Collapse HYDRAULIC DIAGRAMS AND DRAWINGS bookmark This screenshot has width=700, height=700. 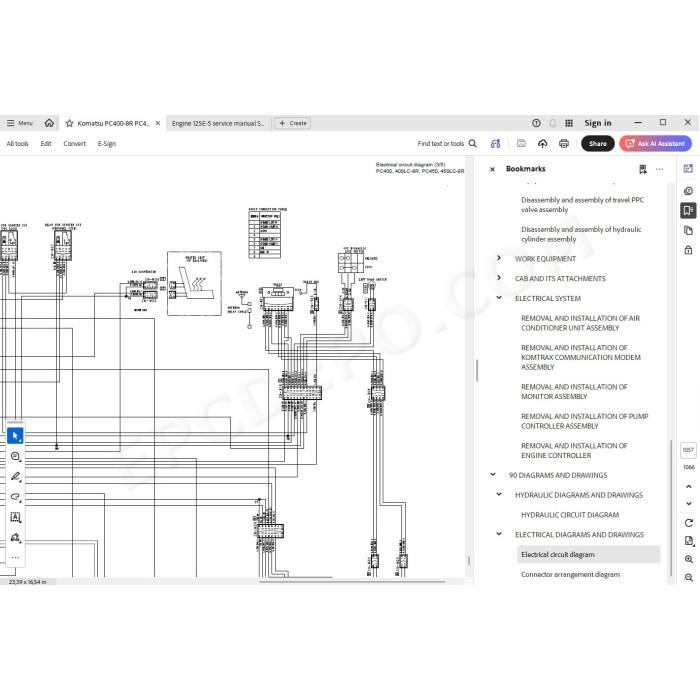coord(499,494)
